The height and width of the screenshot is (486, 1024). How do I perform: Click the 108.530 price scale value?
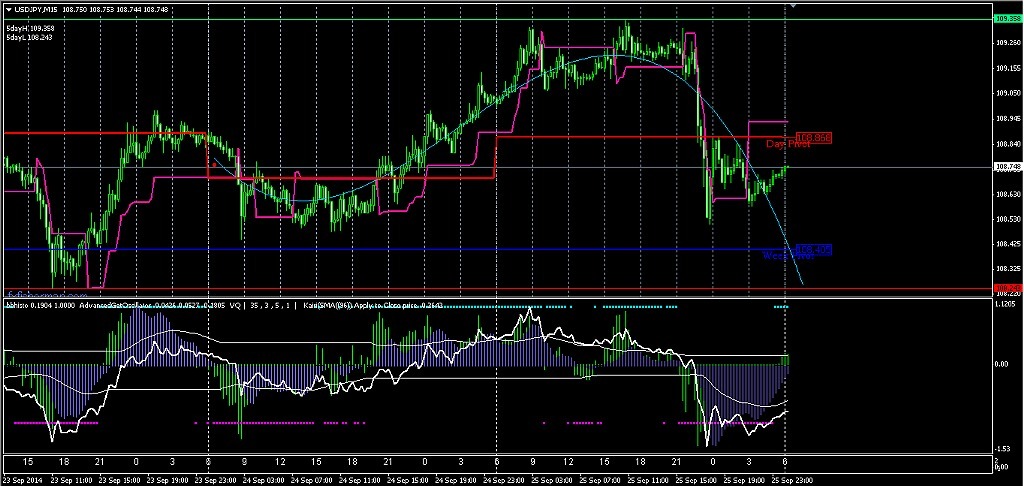tap(1008, 219)
